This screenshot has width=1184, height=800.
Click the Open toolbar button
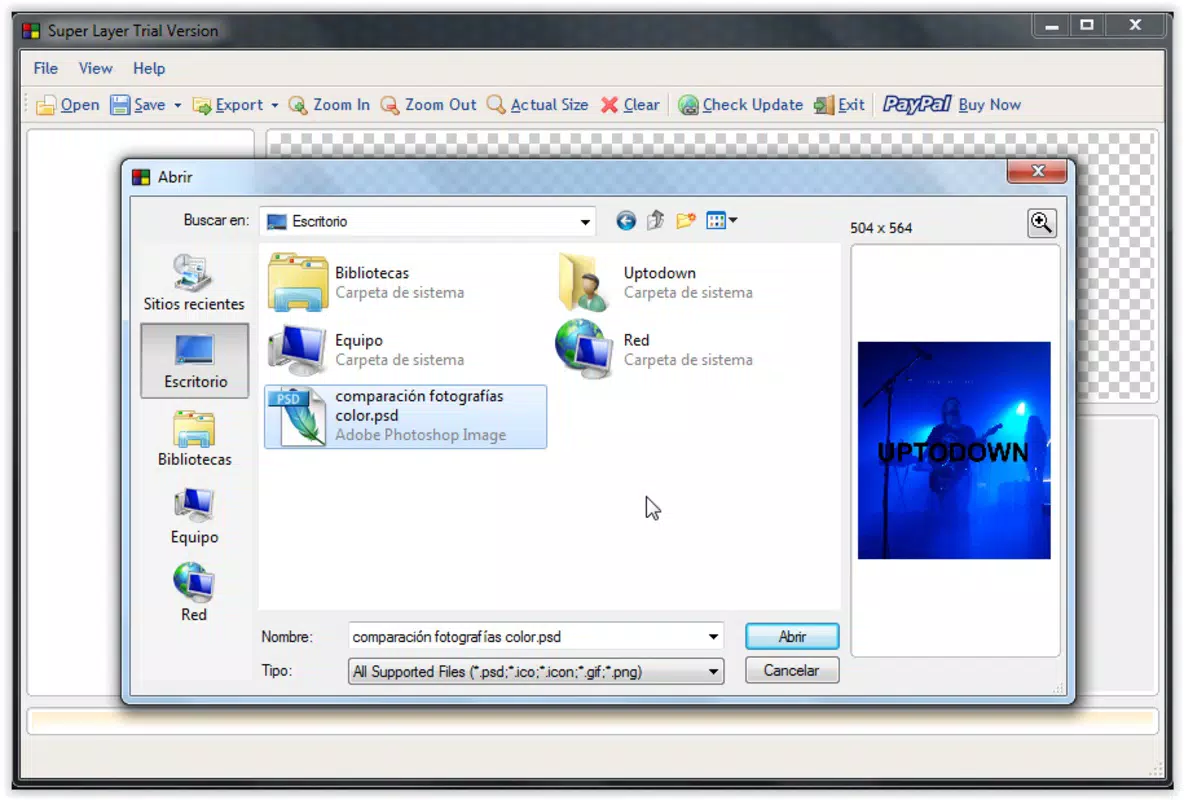click(68, 105)
